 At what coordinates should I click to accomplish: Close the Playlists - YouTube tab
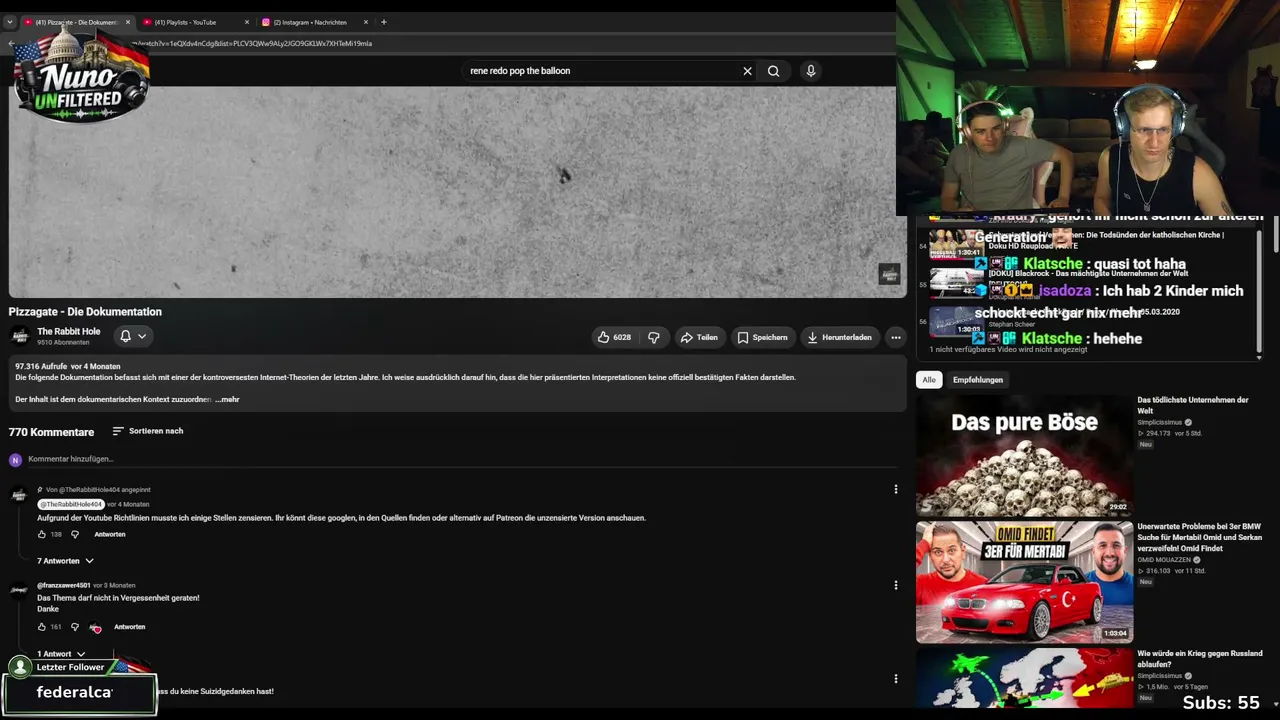point(247,22)
